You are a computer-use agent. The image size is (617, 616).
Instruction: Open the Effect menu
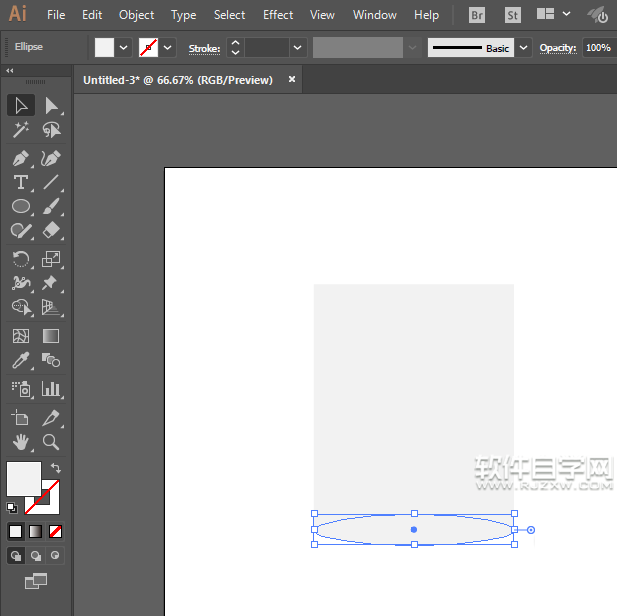pyautogui.click(x=278, y=15)
